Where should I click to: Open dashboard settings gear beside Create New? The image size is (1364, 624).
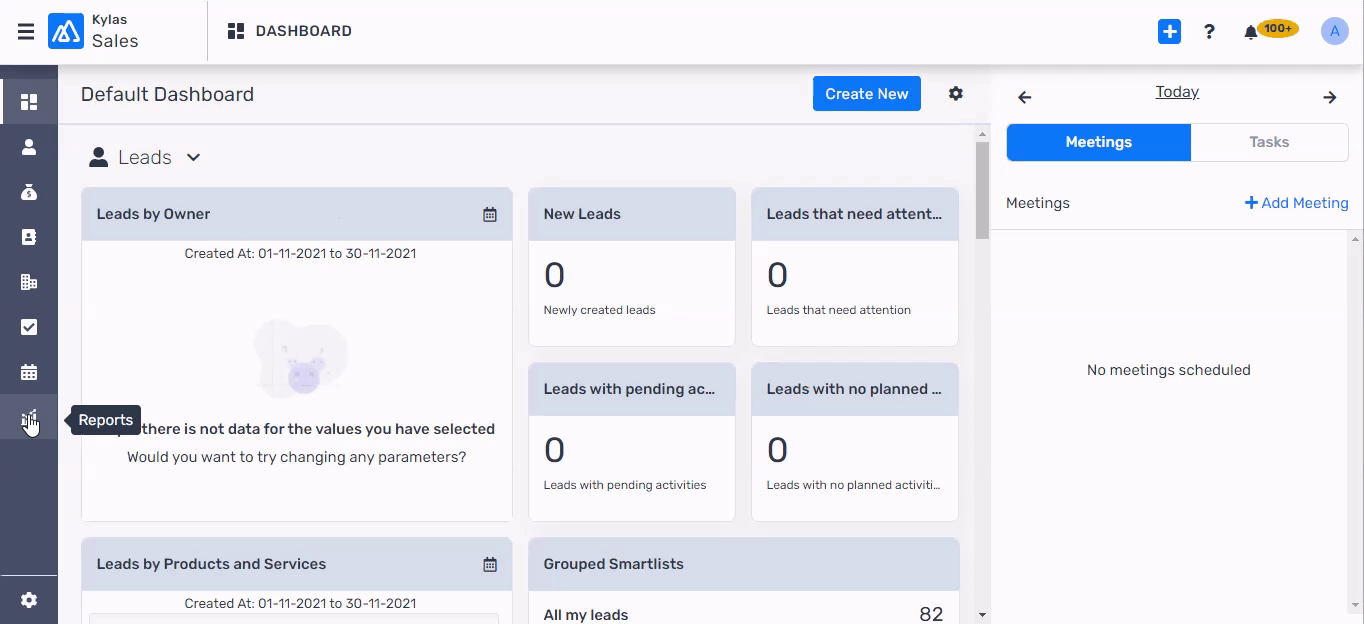(x=956, y=94)
